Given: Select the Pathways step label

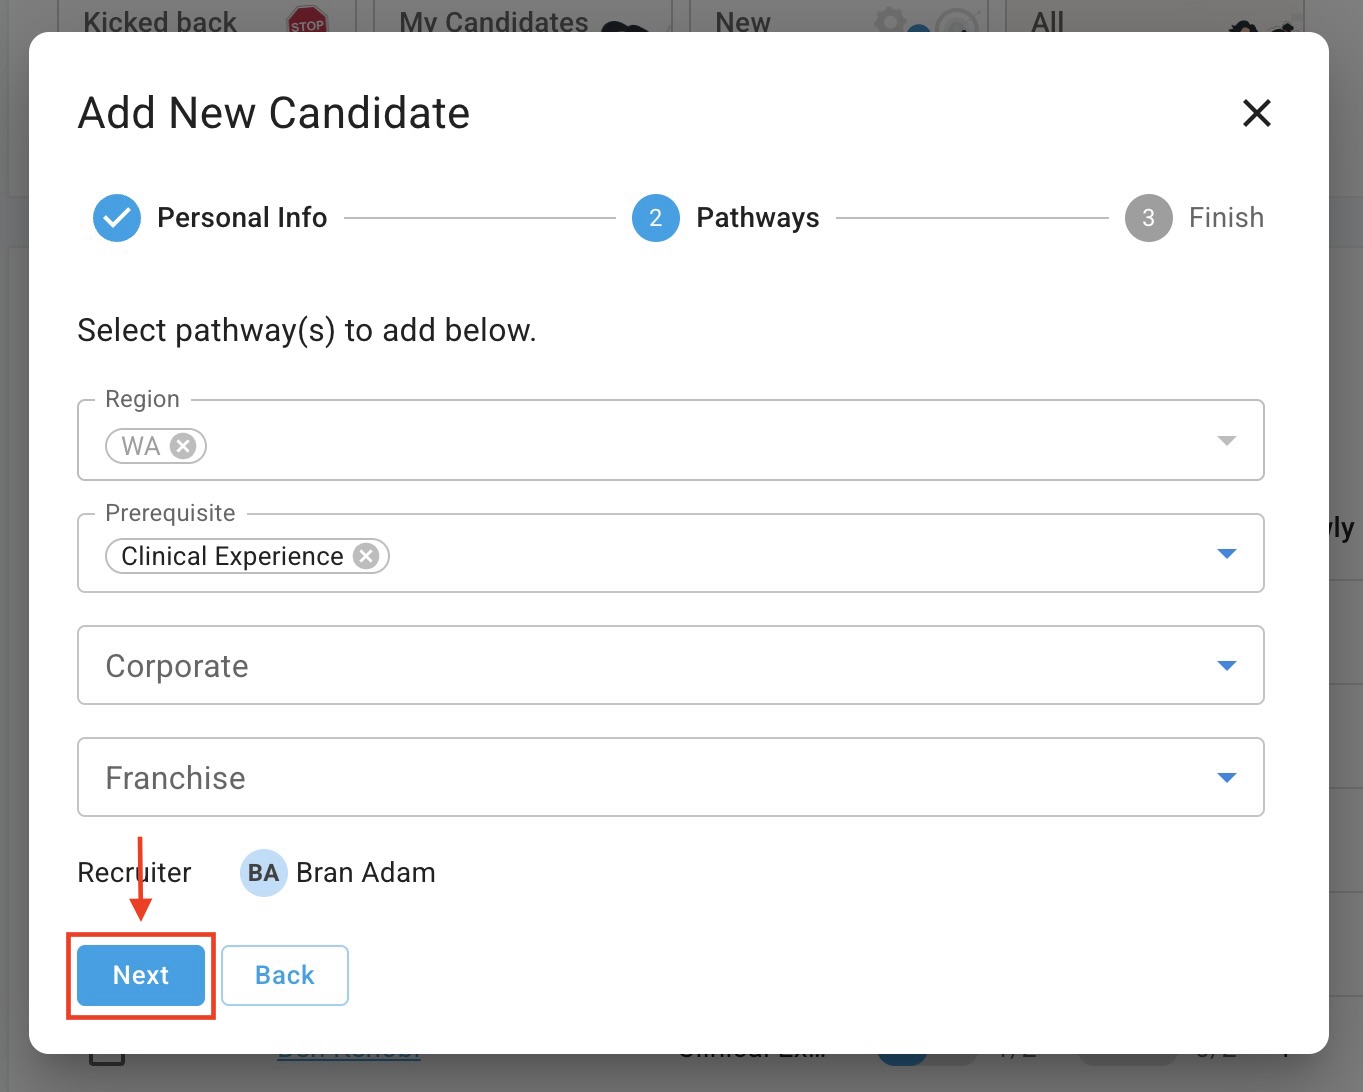Looking at the screenshot, I should (757, 218).
